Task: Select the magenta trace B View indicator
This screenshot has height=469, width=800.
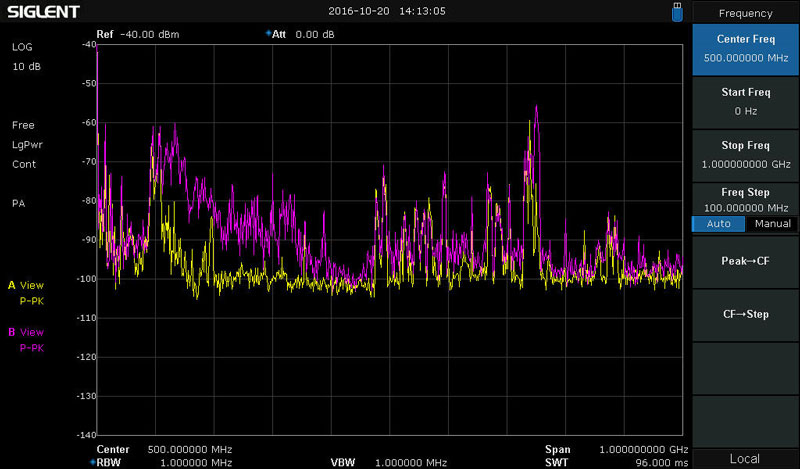Action: click(x=26, y=332)
